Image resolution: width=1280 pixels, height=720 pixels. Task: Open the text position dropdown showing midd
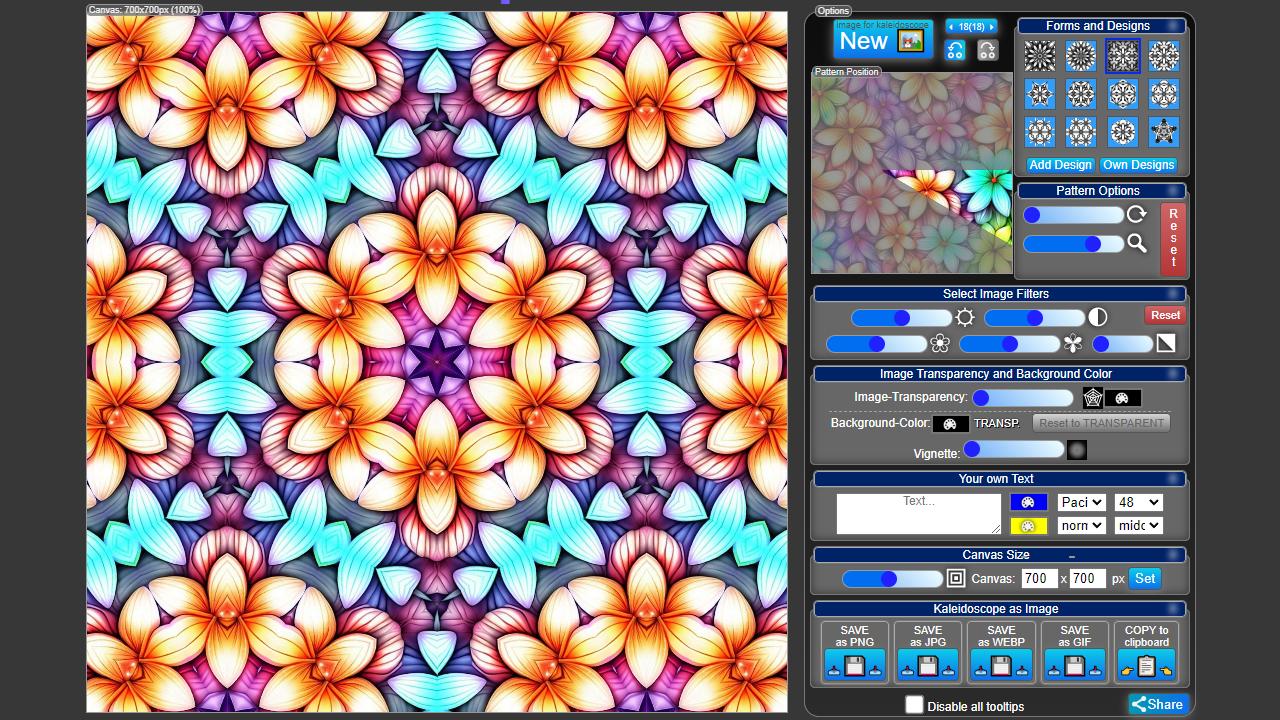coord(1138,525)
